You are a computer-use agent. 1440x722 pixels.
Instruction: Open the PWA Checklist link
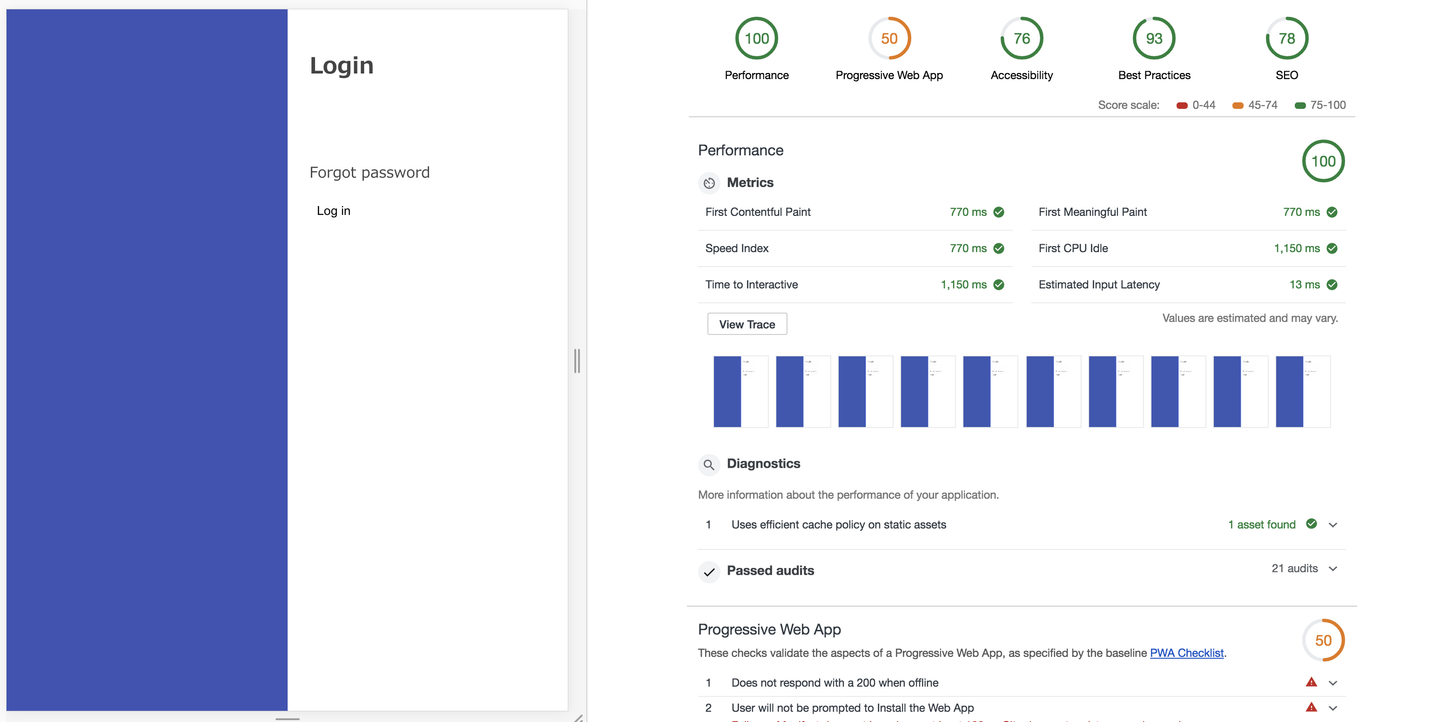click(1187, 653)
